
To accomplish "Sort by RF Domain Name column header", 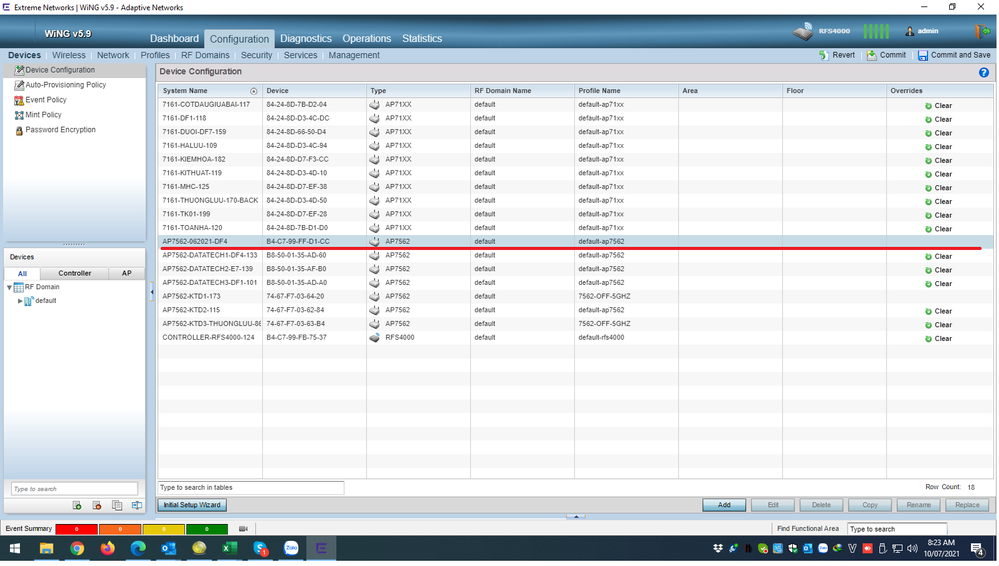I will pos(522,91).
